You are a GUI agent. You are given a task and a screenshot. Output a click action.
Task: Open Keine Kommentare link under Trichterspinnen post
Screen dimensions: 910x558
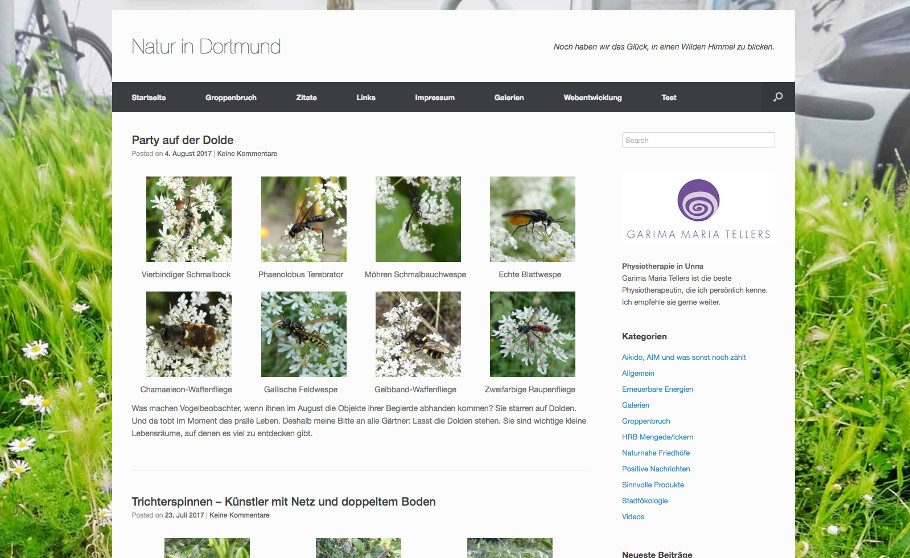pos(239,515)
